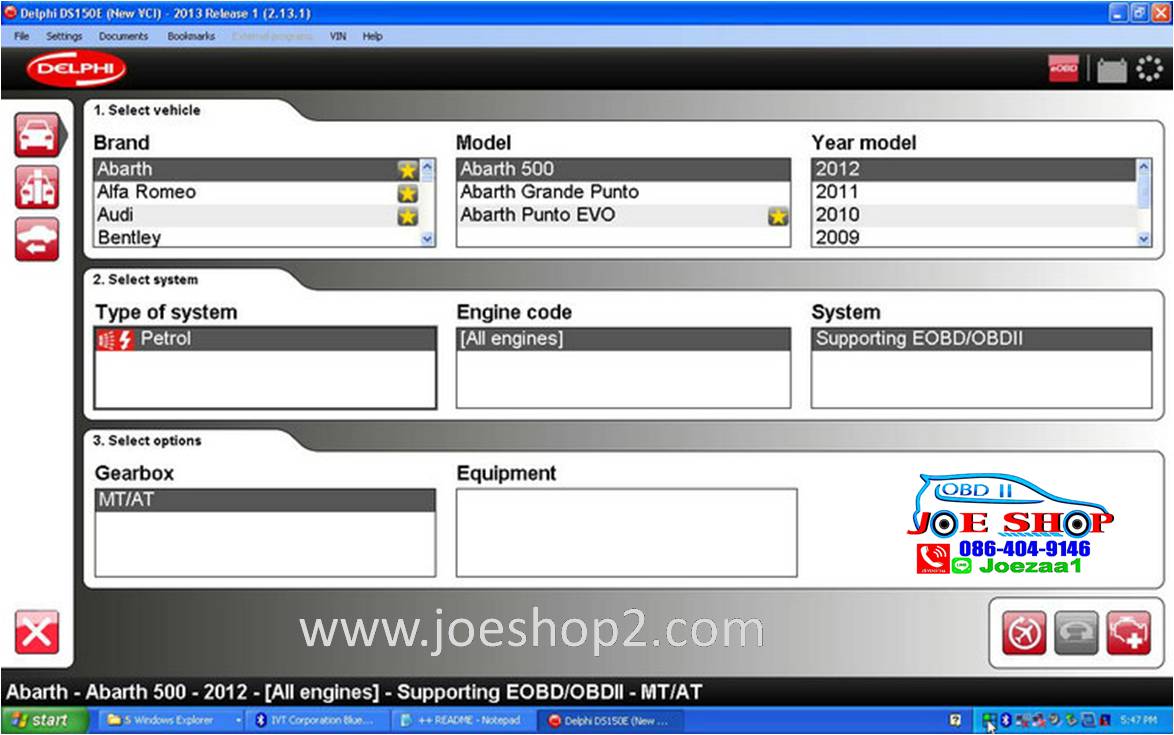Screen dimensions: 1174x735
Task: Click the battery status icon in header
Action: coord(1111,71)
